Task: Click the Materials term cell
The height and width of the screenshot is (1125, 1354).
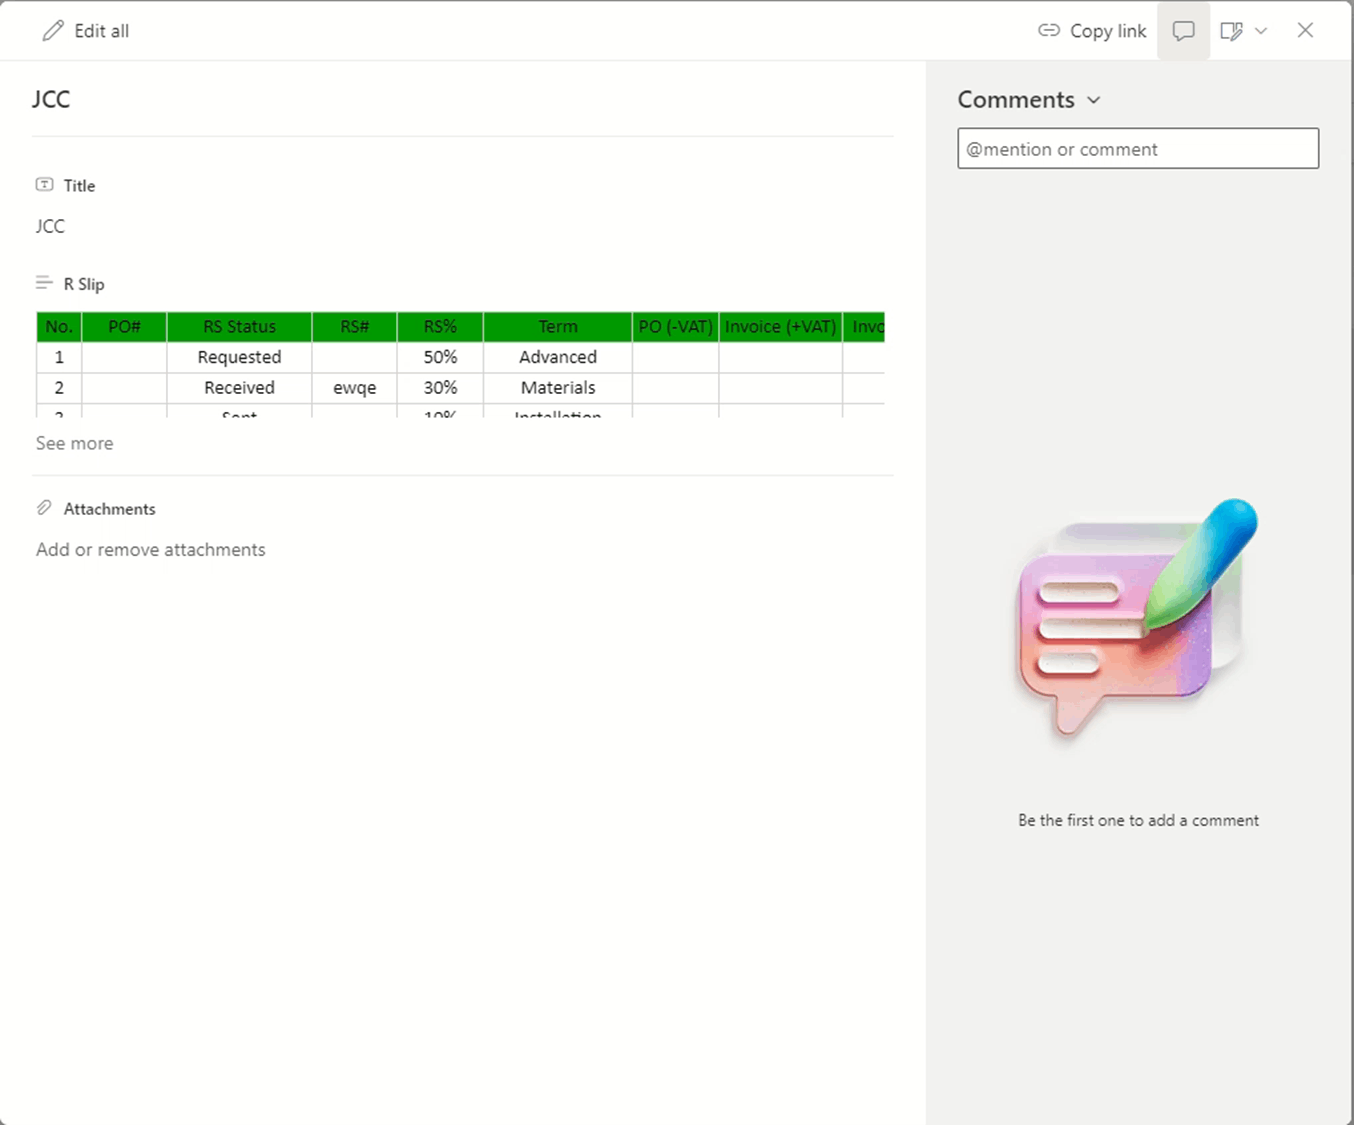Action: click(558, 388)
